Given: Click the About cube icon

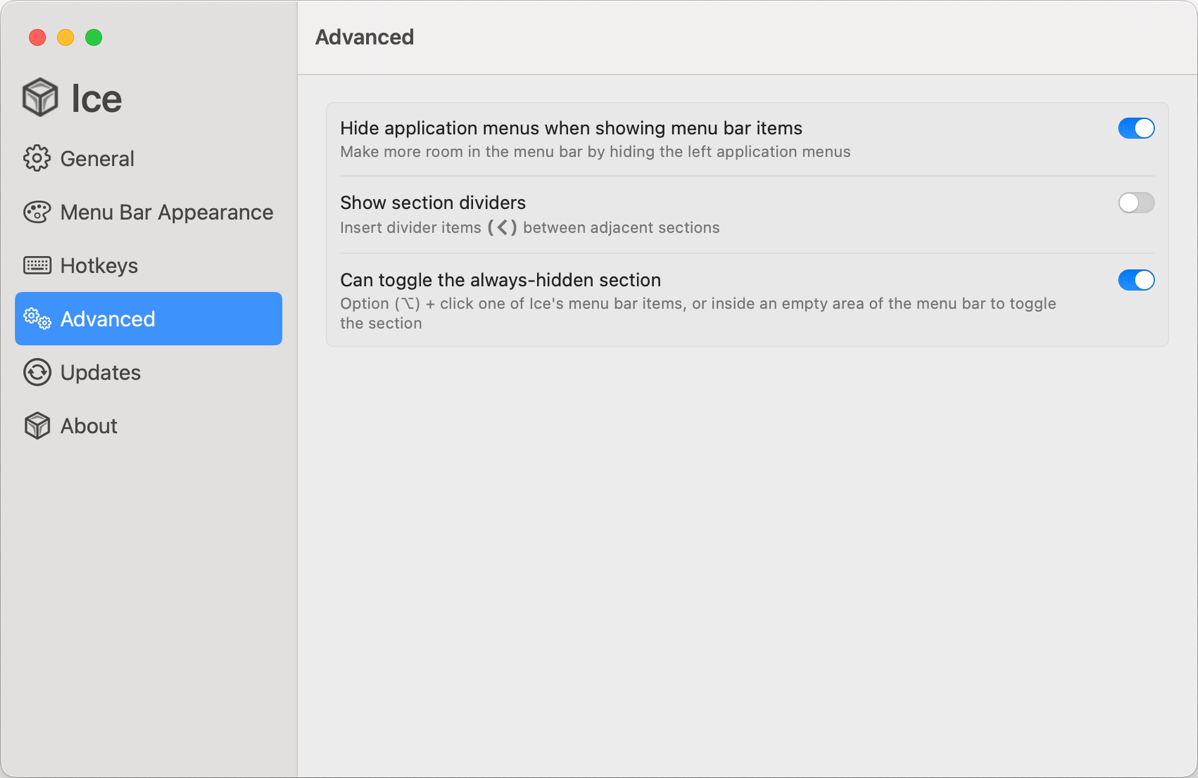Looking at the screenshot, I should pyautogui.click(x=37, y=426).
